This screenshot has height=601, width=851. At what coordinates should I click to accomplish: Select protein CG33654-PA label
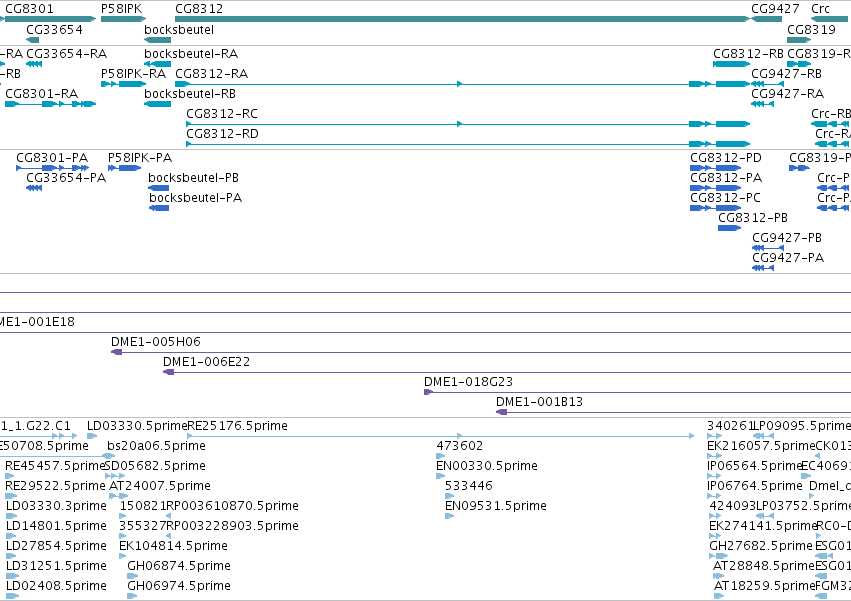point(66,178)
